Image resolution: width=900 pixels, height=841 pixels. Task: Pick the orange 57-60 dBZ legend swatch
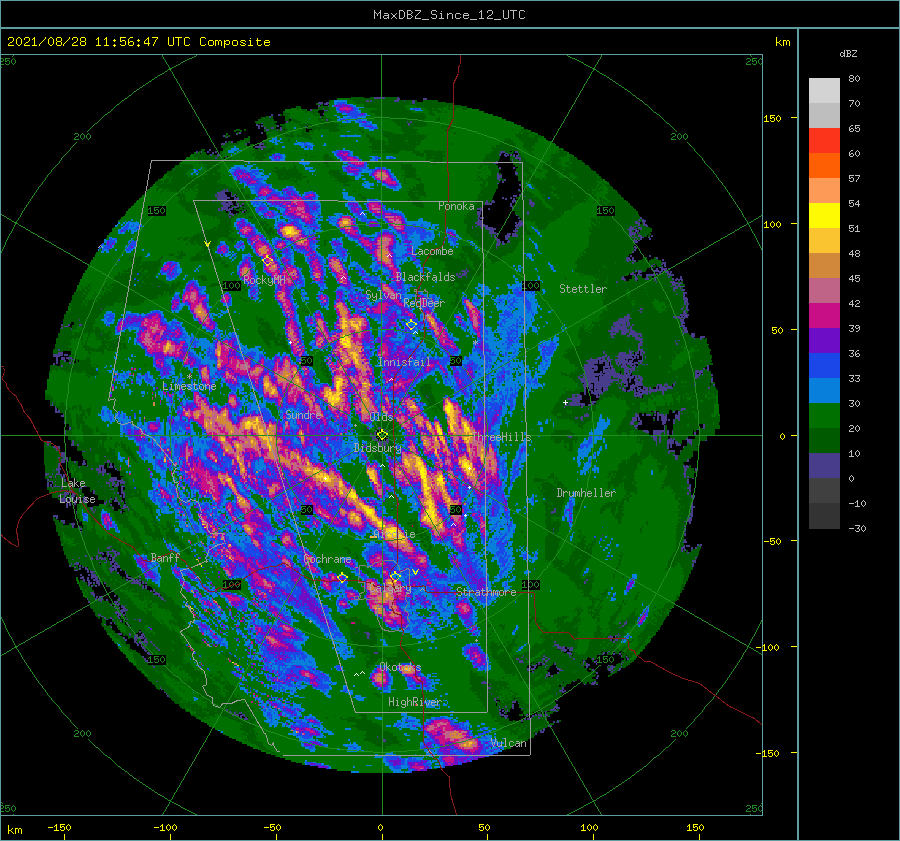tap(824, 166)
